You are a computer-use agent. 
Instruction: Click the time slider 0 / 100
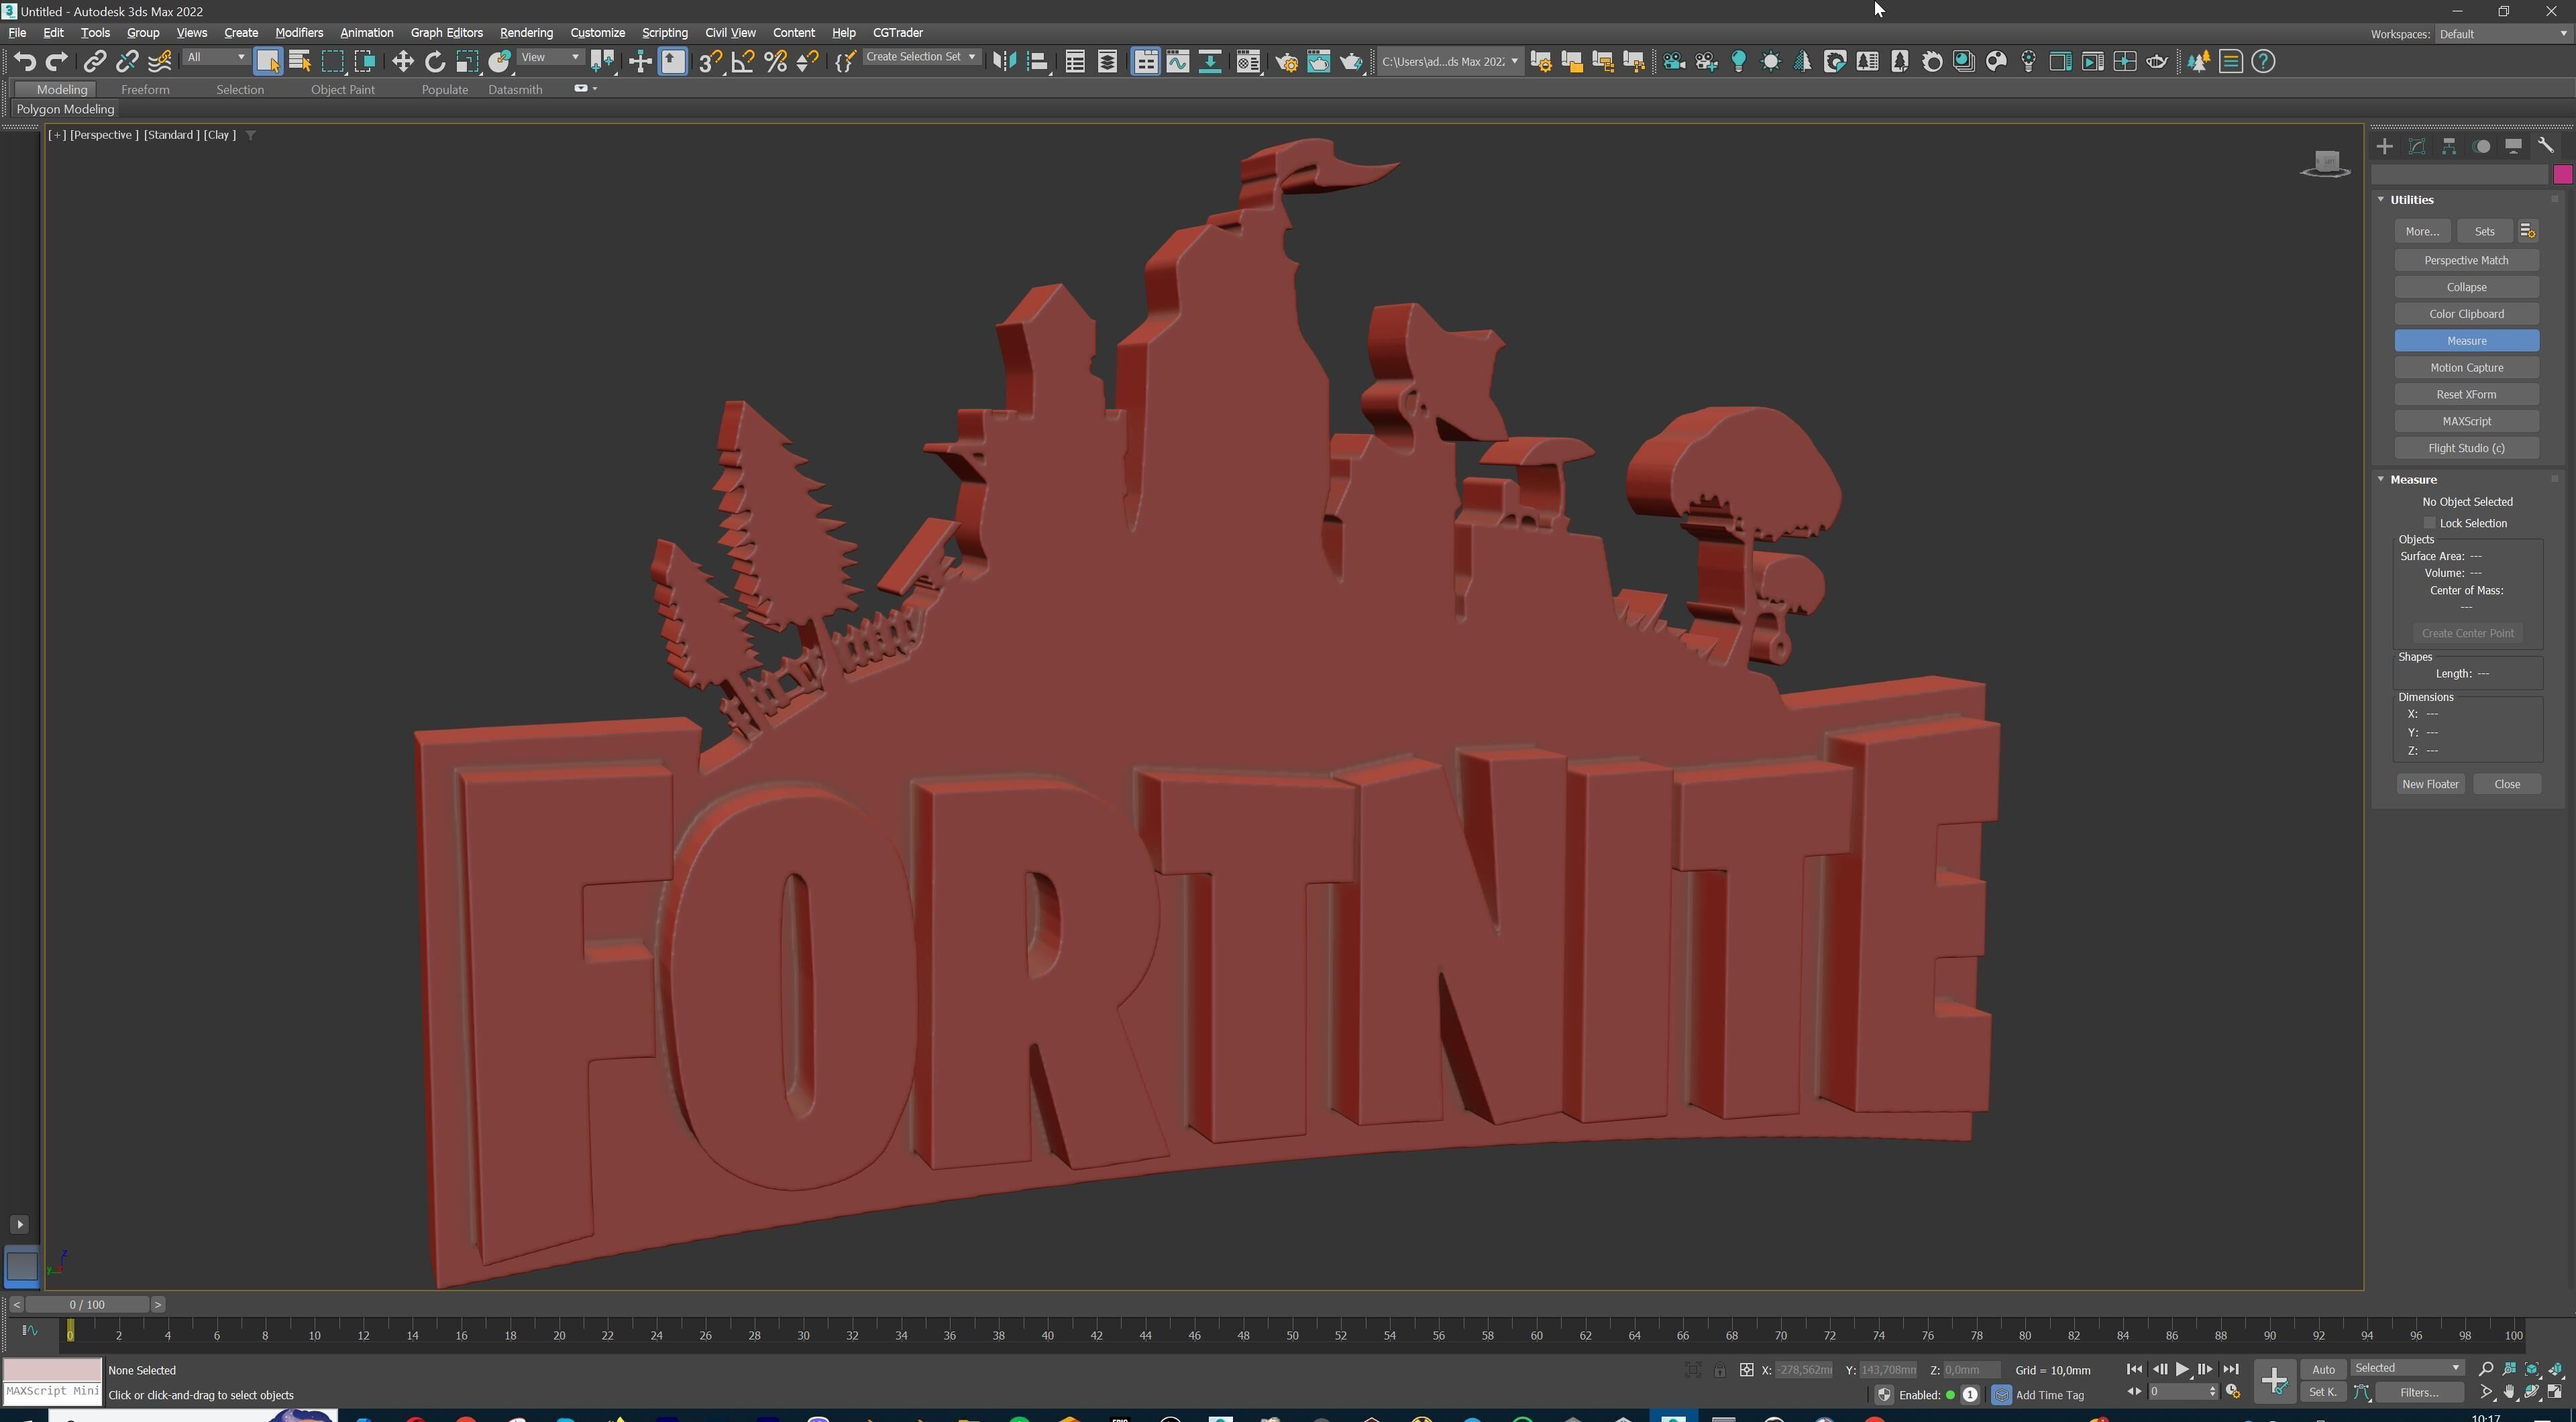coord(88,1304)
